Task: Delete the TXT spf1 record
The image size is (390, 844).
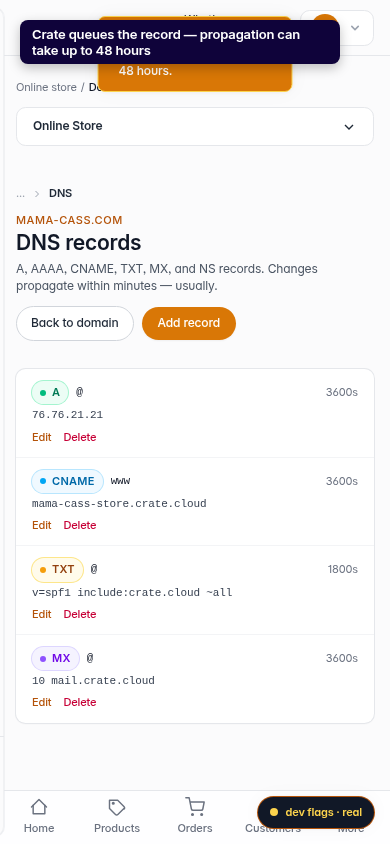Action: [x=80, y=614]
